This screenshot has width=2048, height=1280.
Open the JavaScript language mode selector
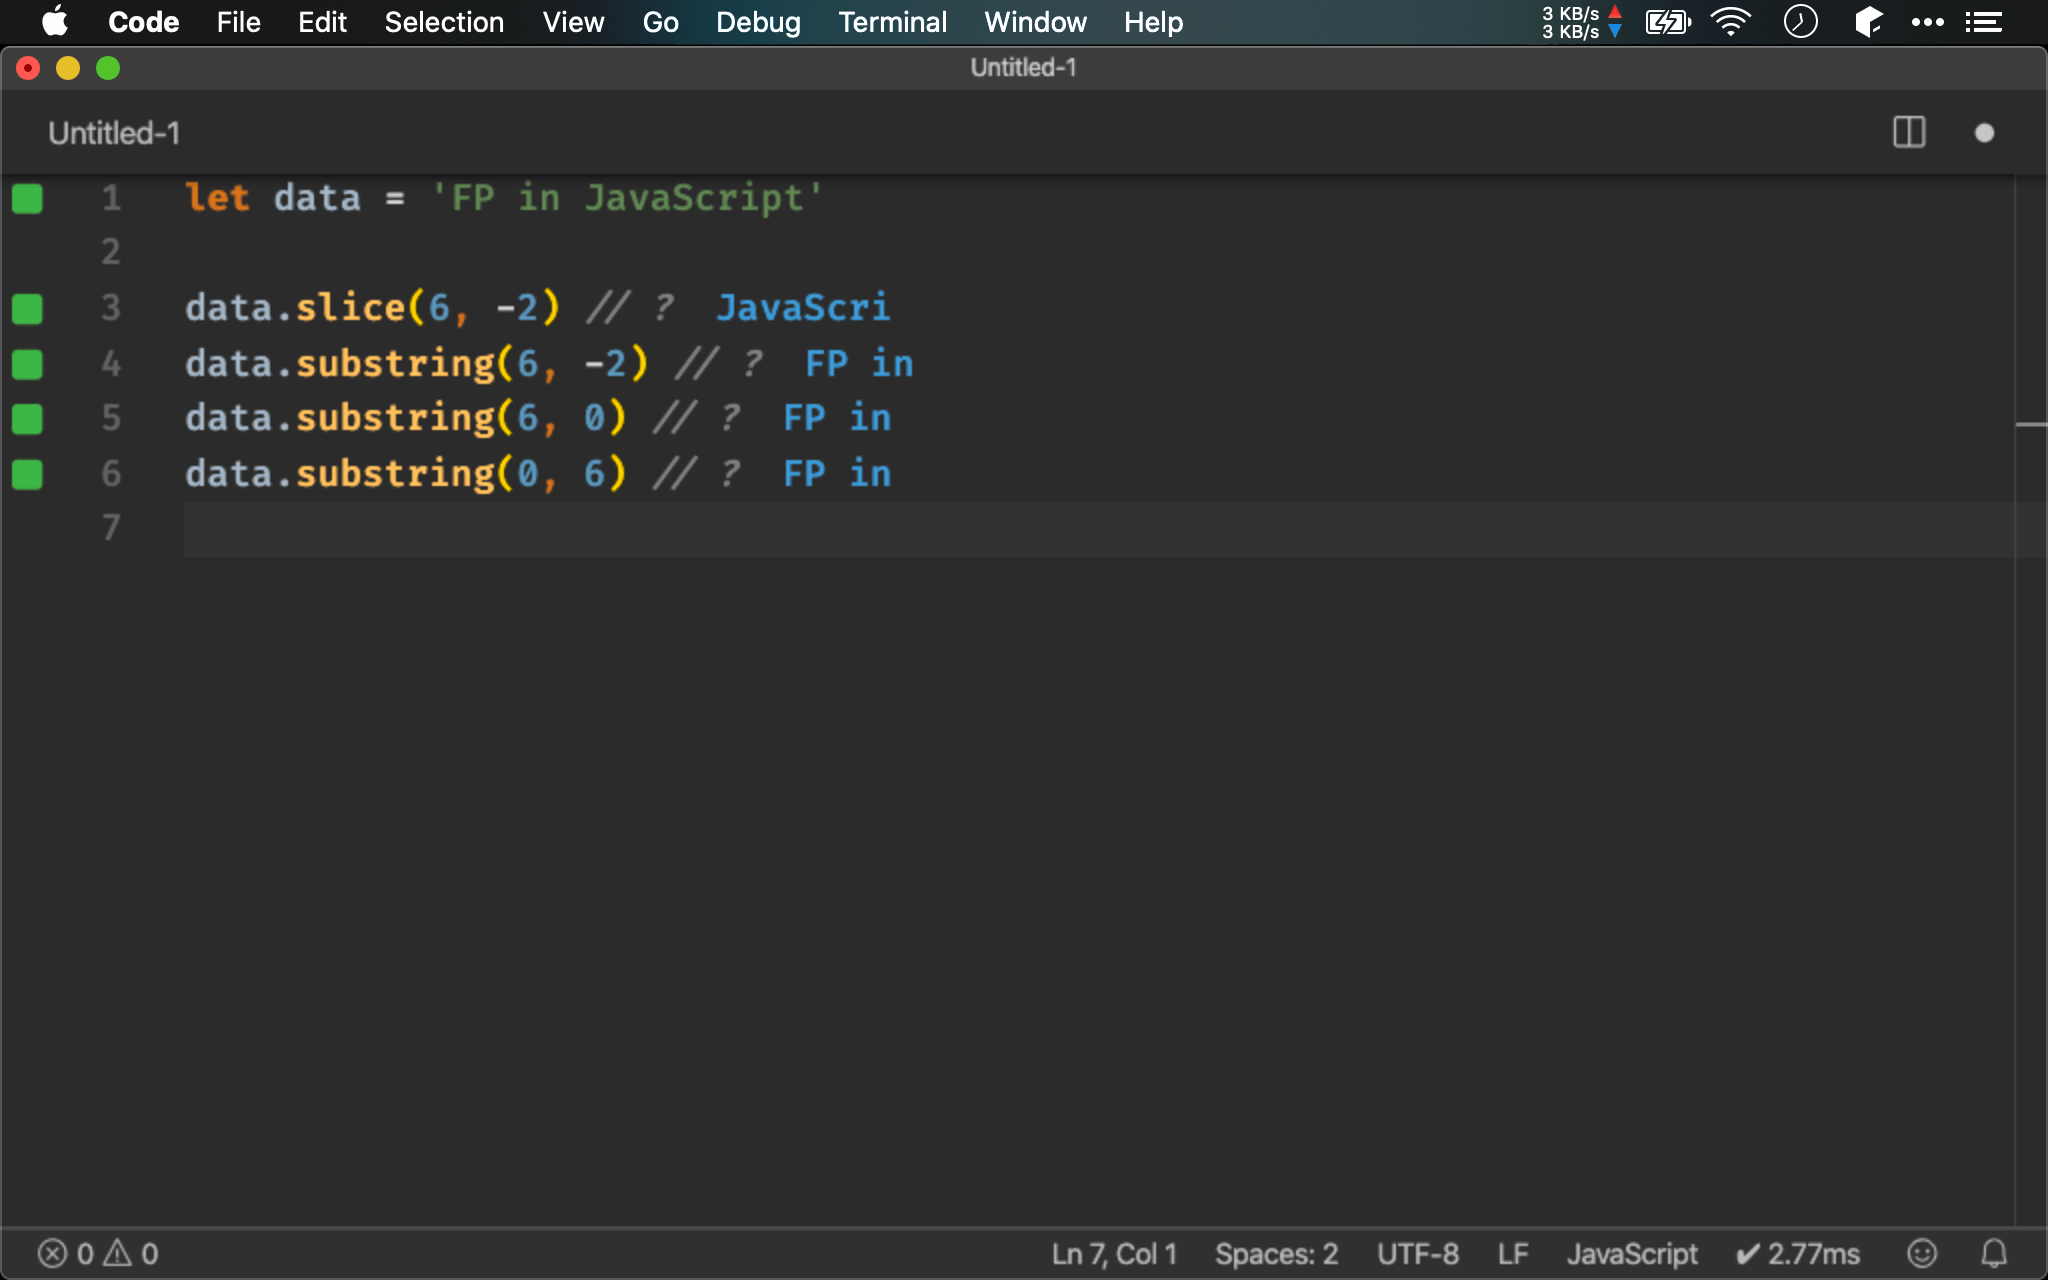pyautogui.click(x=1631, y=1253)
